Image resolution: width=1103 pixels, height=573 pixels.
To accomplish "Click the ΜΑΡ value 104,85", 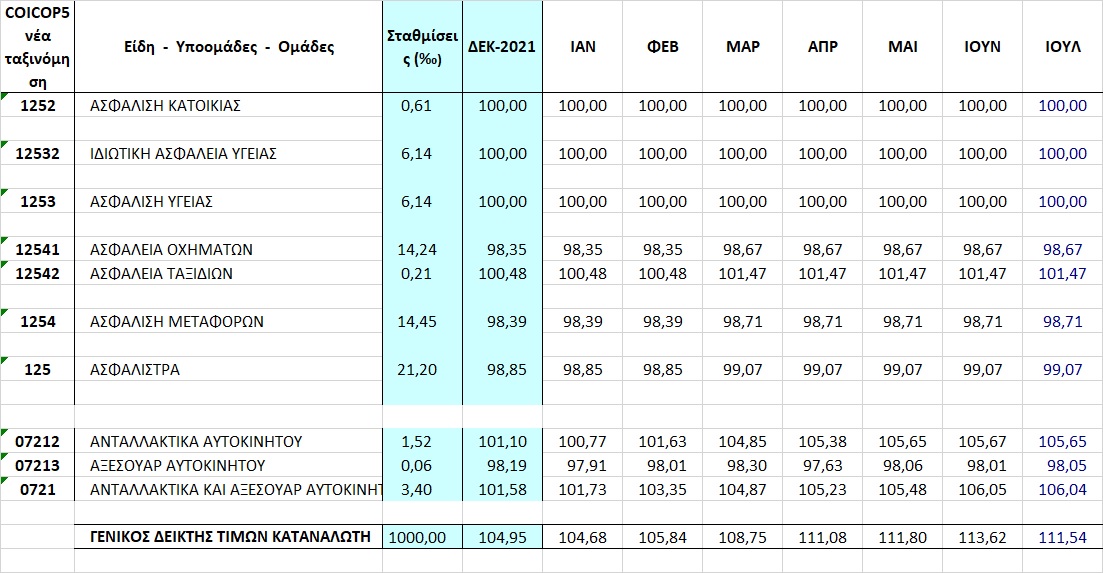I will coord(743,442).
